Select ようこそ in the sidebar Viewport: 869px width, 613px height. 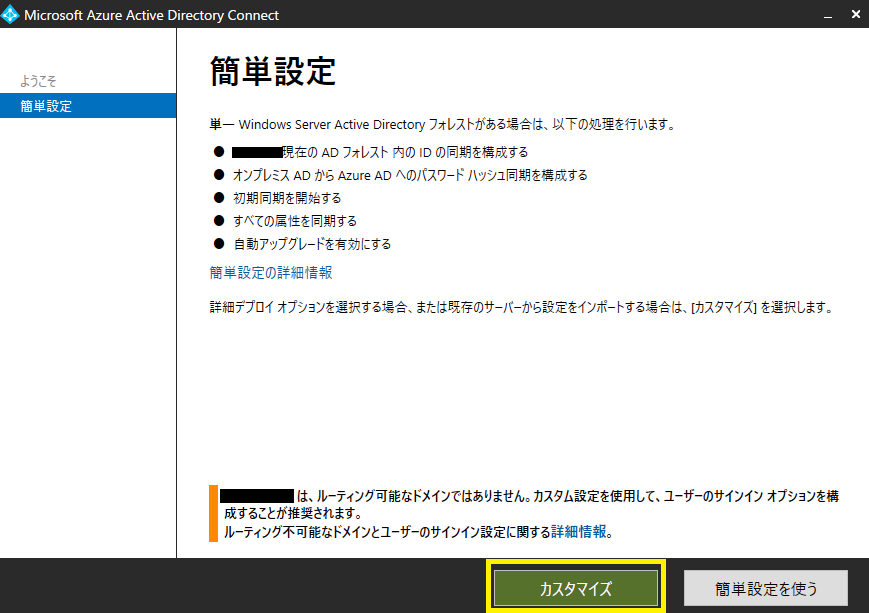click(x=38, y=81)
